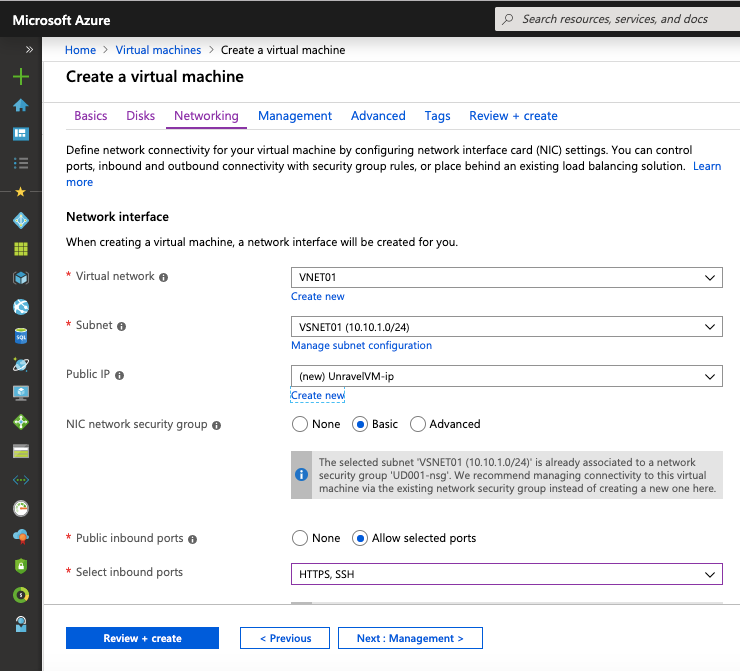Click the Network interface heading
Viewport: 740px width, 671px height.
(x=118, y=217)
